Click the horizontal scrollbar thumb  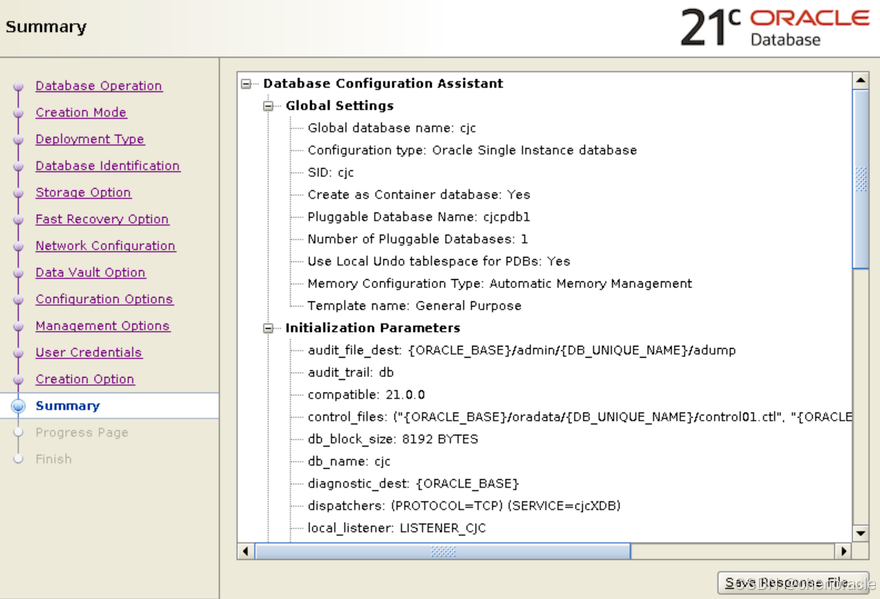(x=443, y=551)
